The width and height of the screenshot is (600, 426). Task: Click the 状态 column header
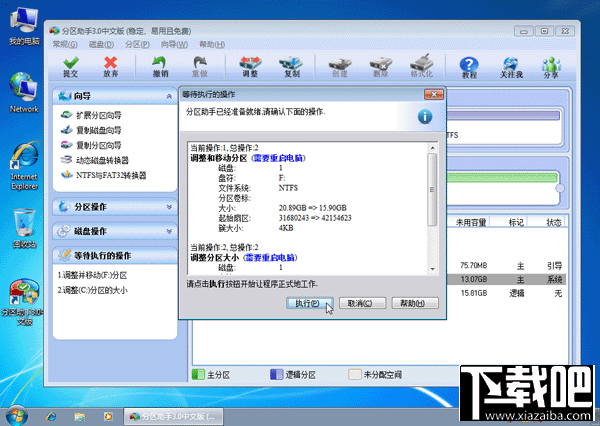[x=553, y=222]
